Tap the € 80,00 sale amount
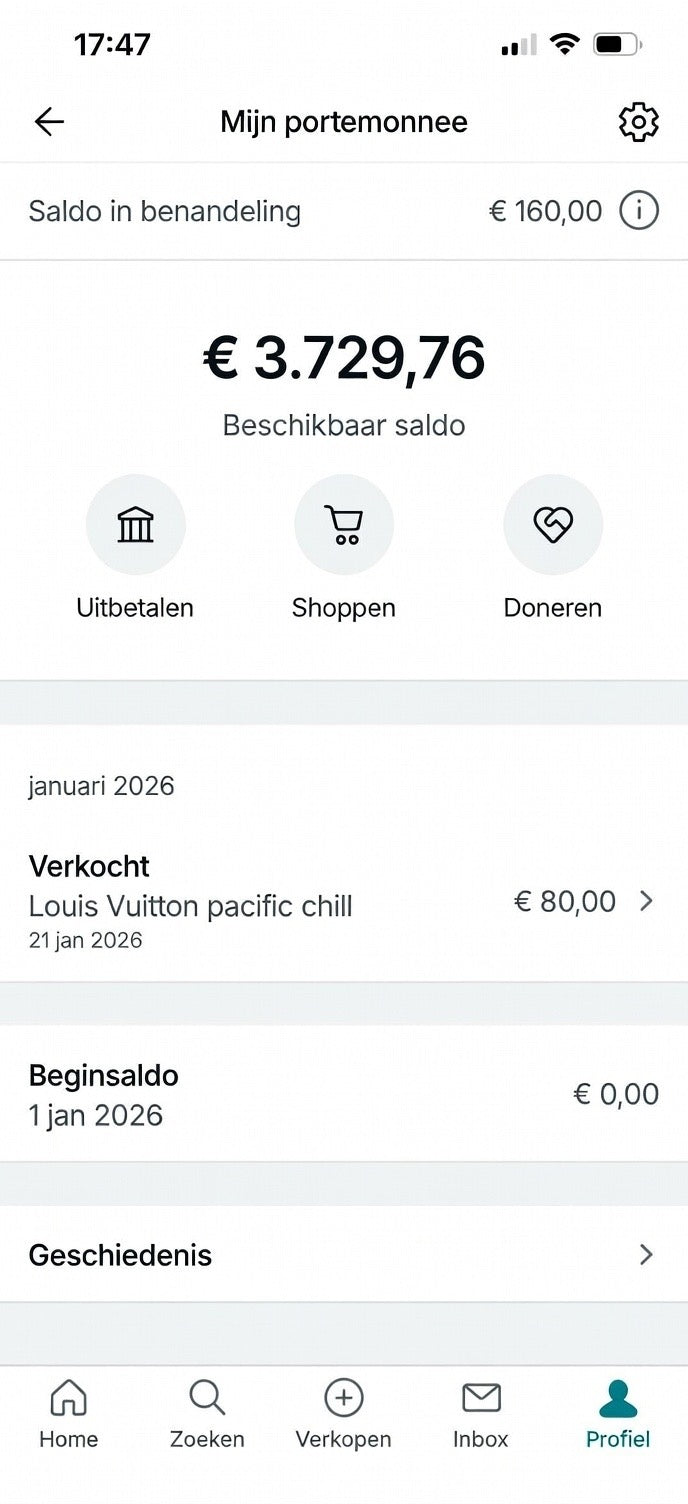 pyautogui.click(x=564, y=901)
